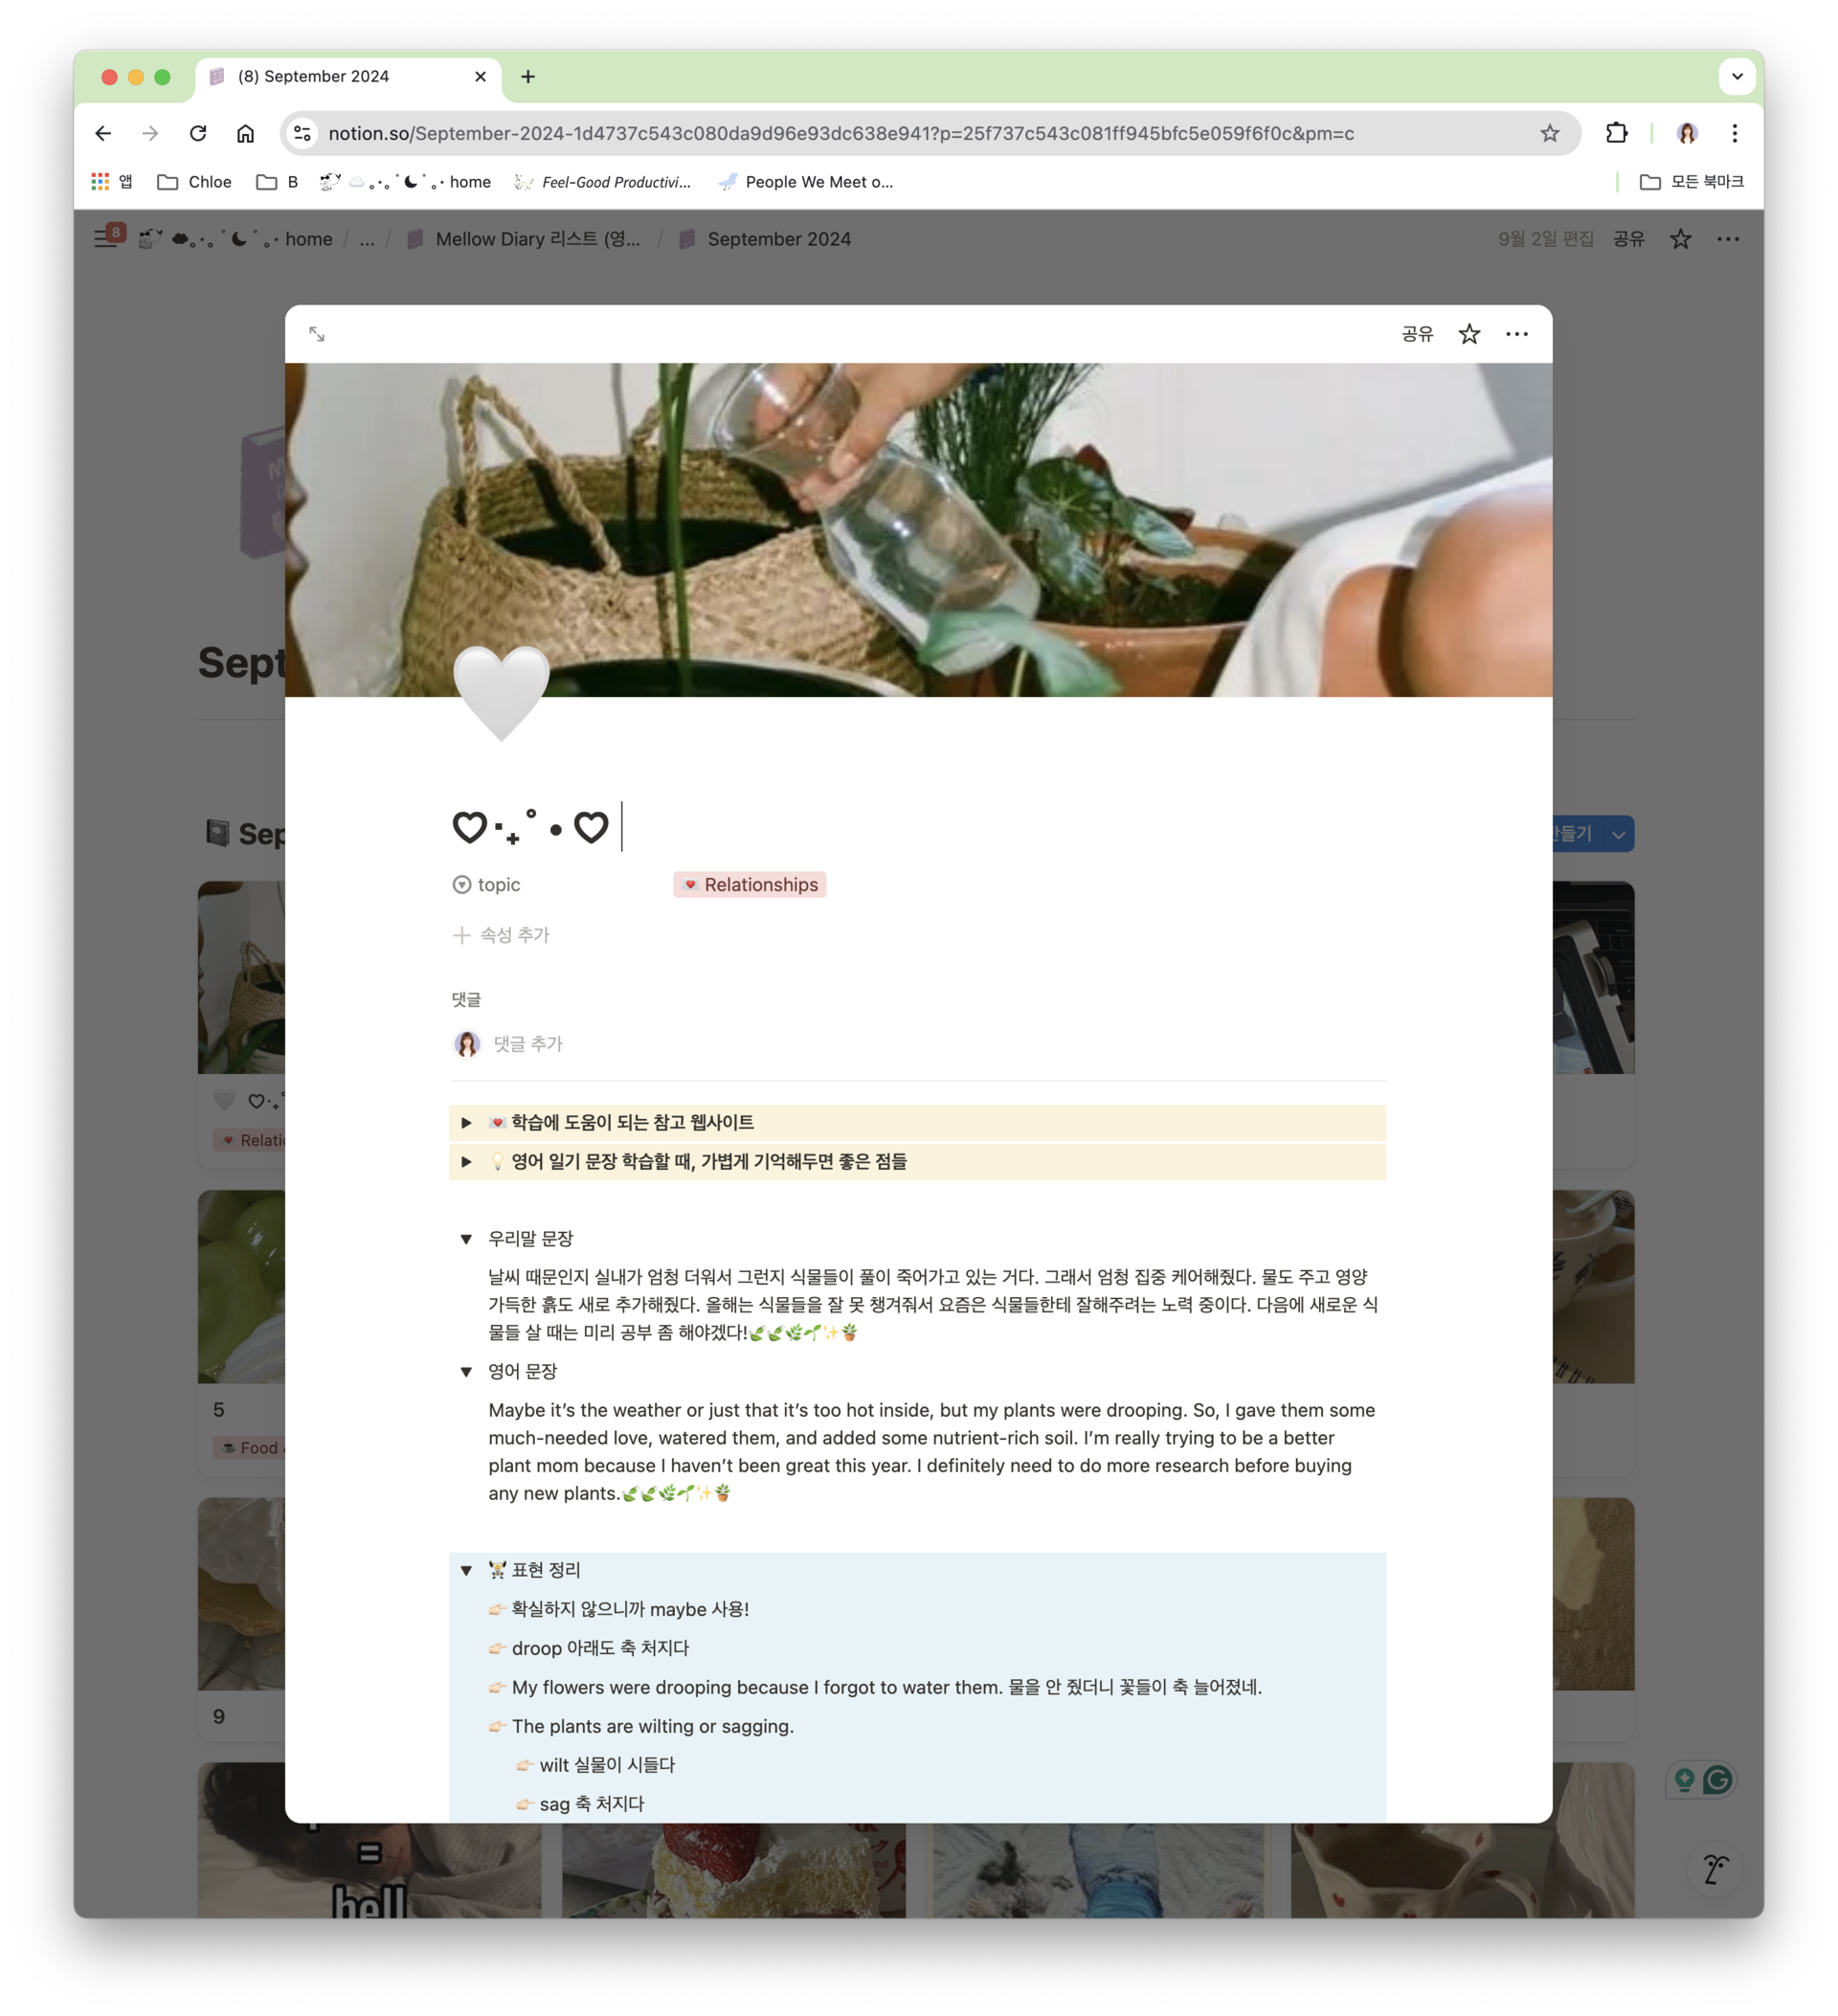
Task: Open page in full-page view
Action: [316, 334]
